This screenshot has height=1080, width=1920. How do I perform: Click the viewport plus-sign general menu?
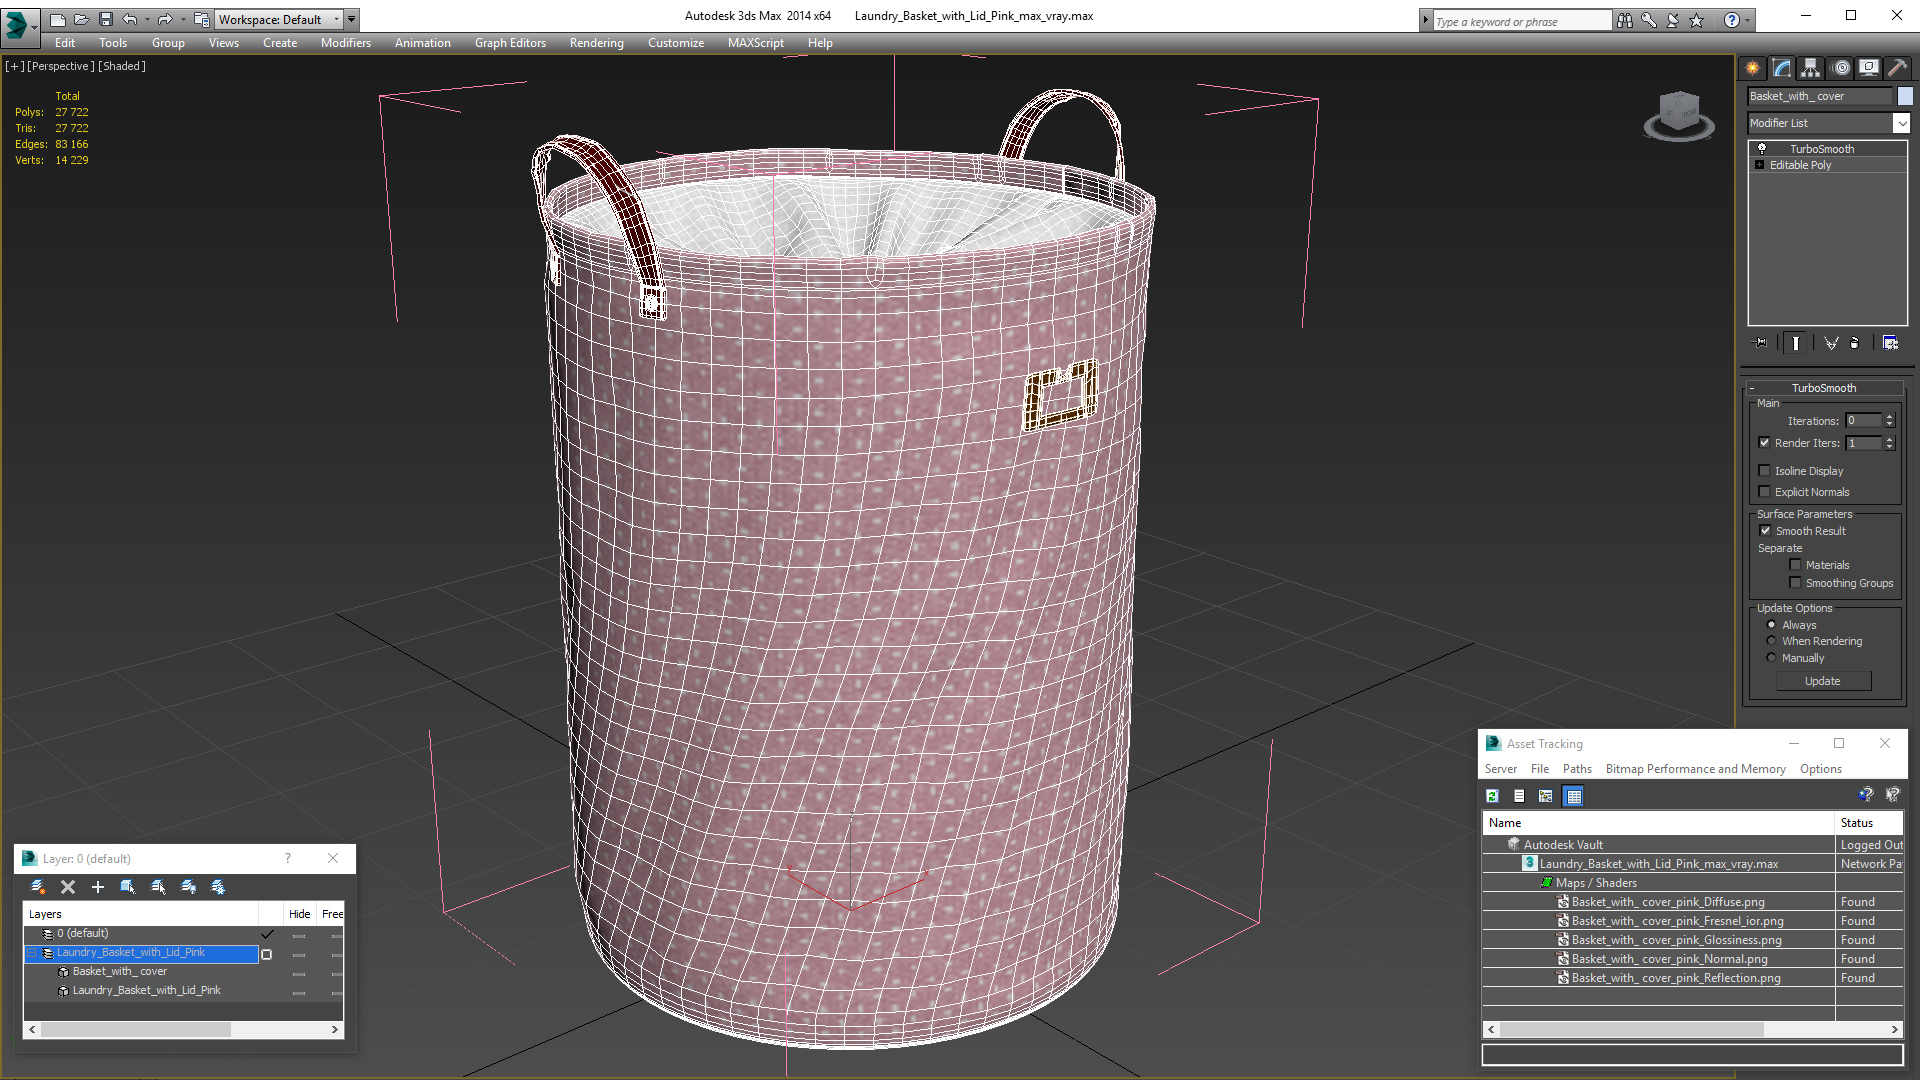15,66
